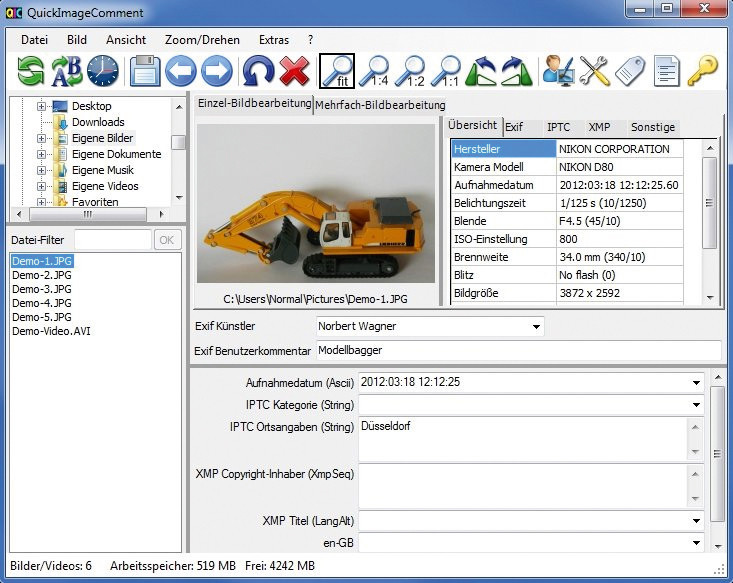Image resolution: width=733 pixels, height=583 pixels.
Task: Save using the floppy disk icon
Action: coord(145,71)
